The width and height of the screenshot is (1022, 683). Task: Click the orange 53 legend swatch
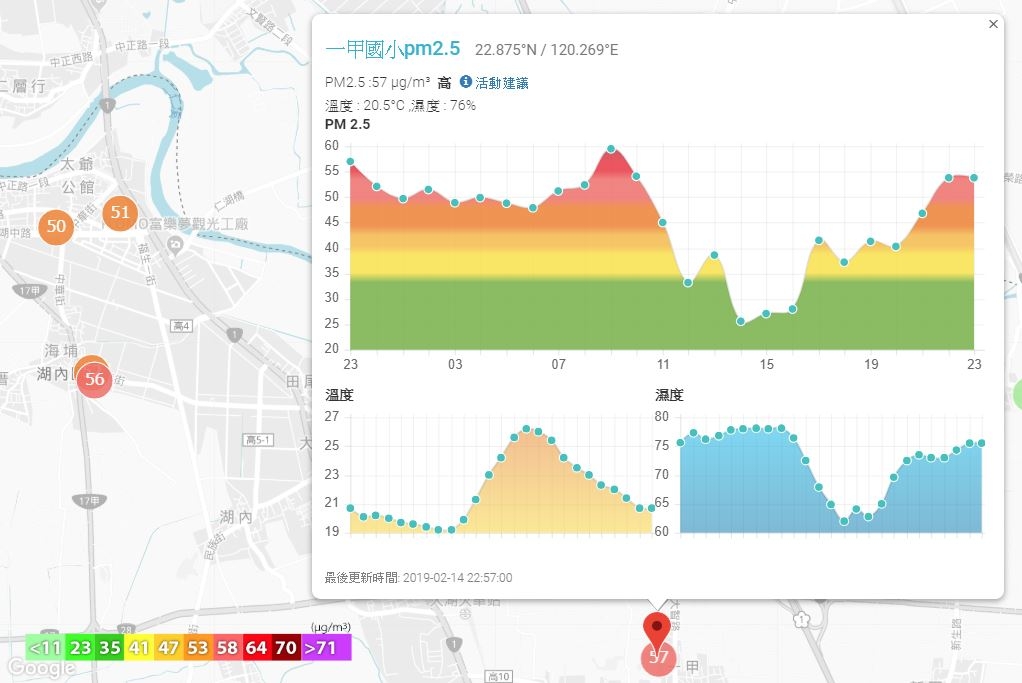[197, 648]
